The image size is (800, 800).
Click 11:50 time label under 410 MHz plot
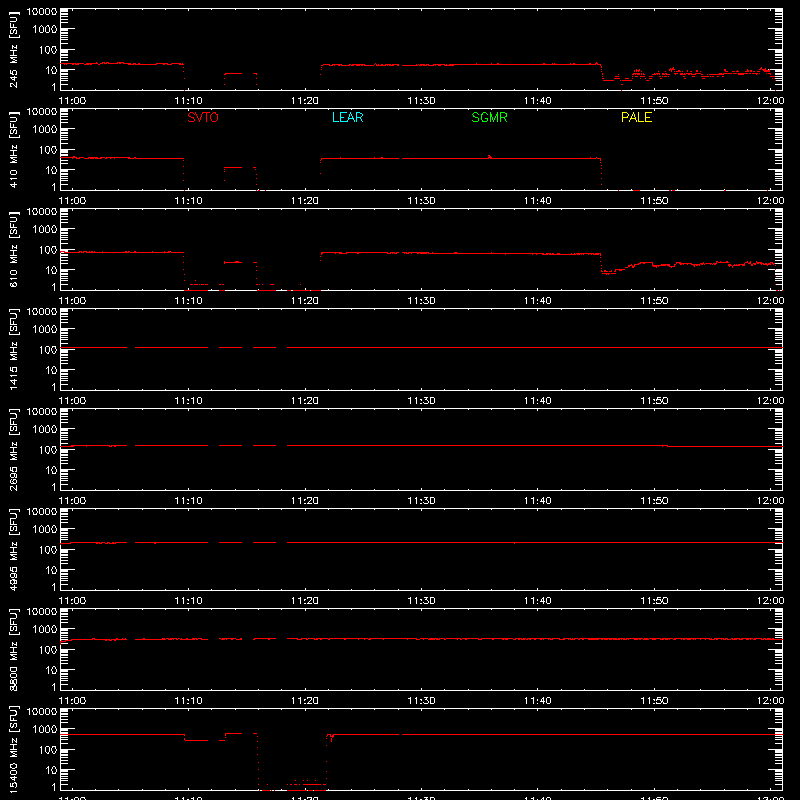pos(654,201)
